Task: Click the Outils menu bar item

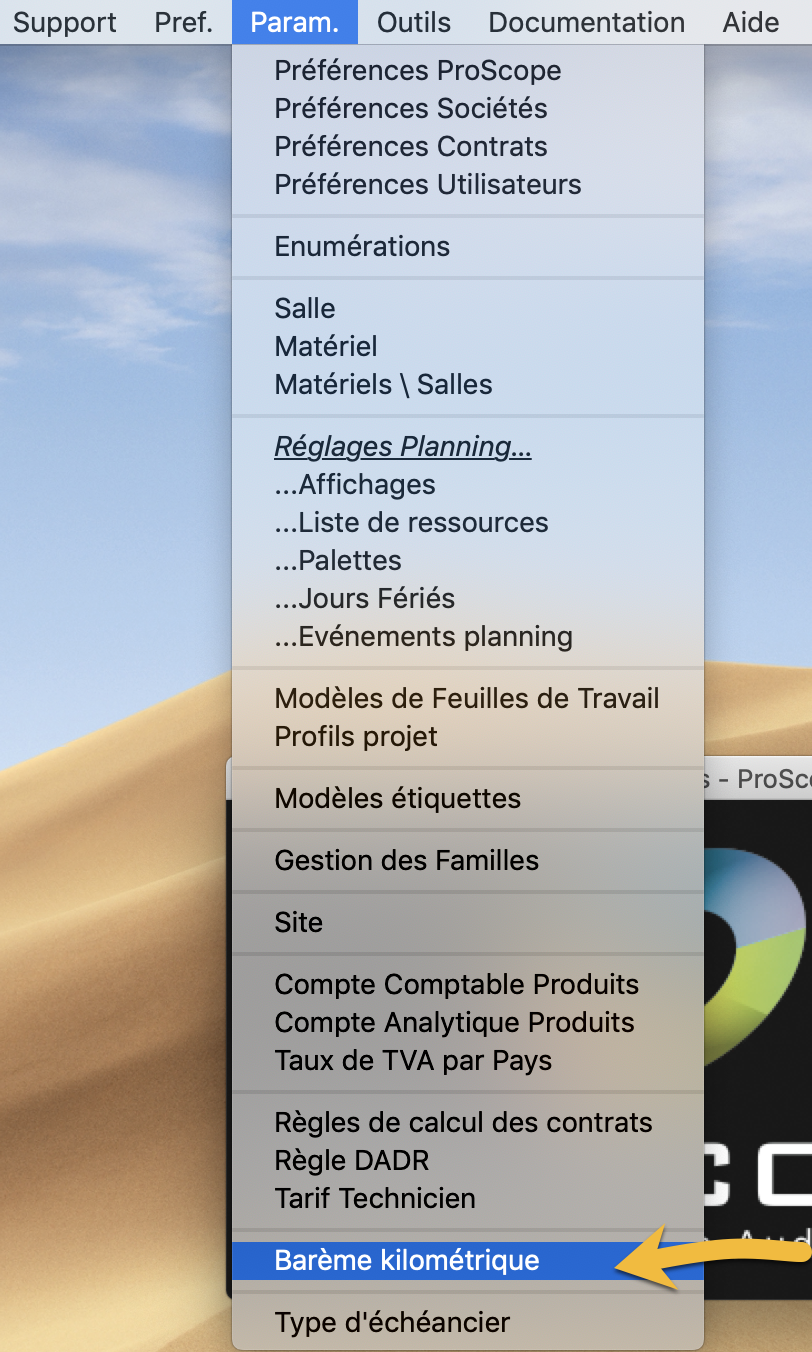Action: pyautogui.click(x=414, y=22)
